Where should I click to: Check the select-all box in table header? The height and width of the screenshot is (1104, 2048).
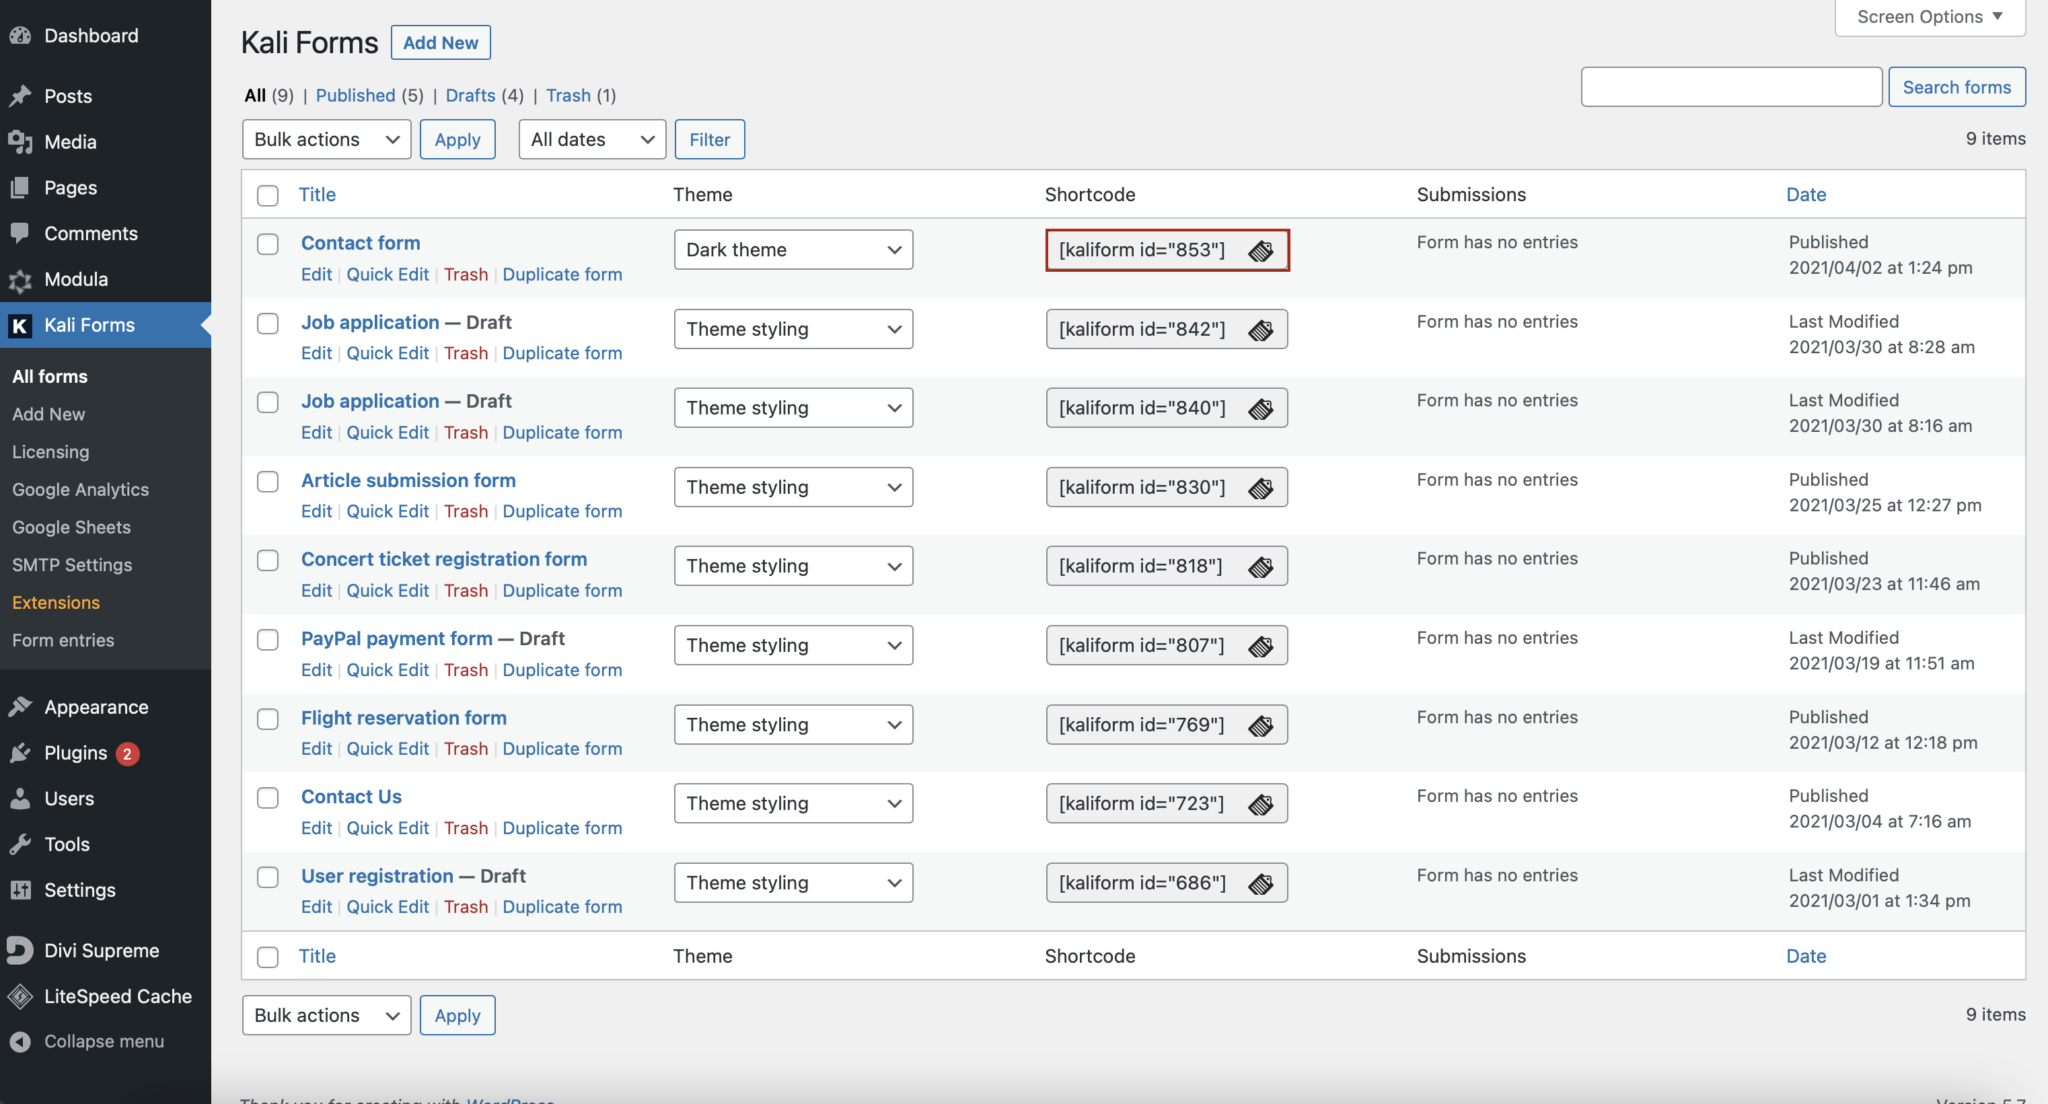coord(268,195)
